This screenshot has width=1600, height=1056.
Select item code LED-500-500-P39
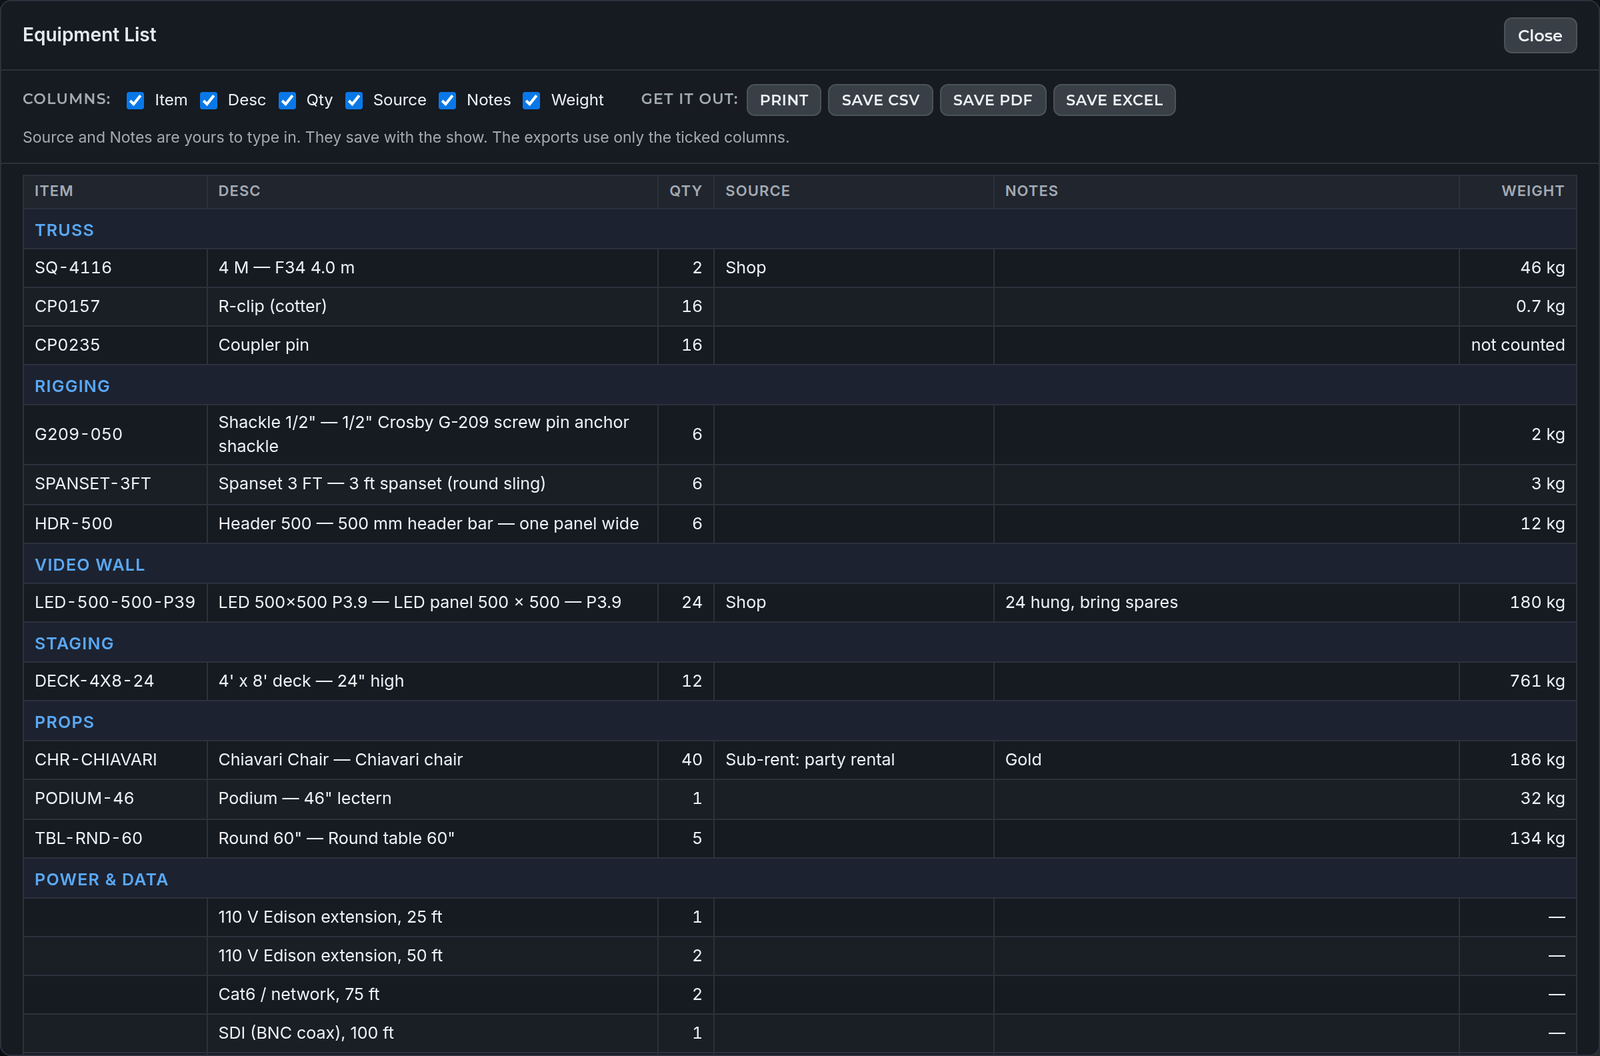coord(115,603)
